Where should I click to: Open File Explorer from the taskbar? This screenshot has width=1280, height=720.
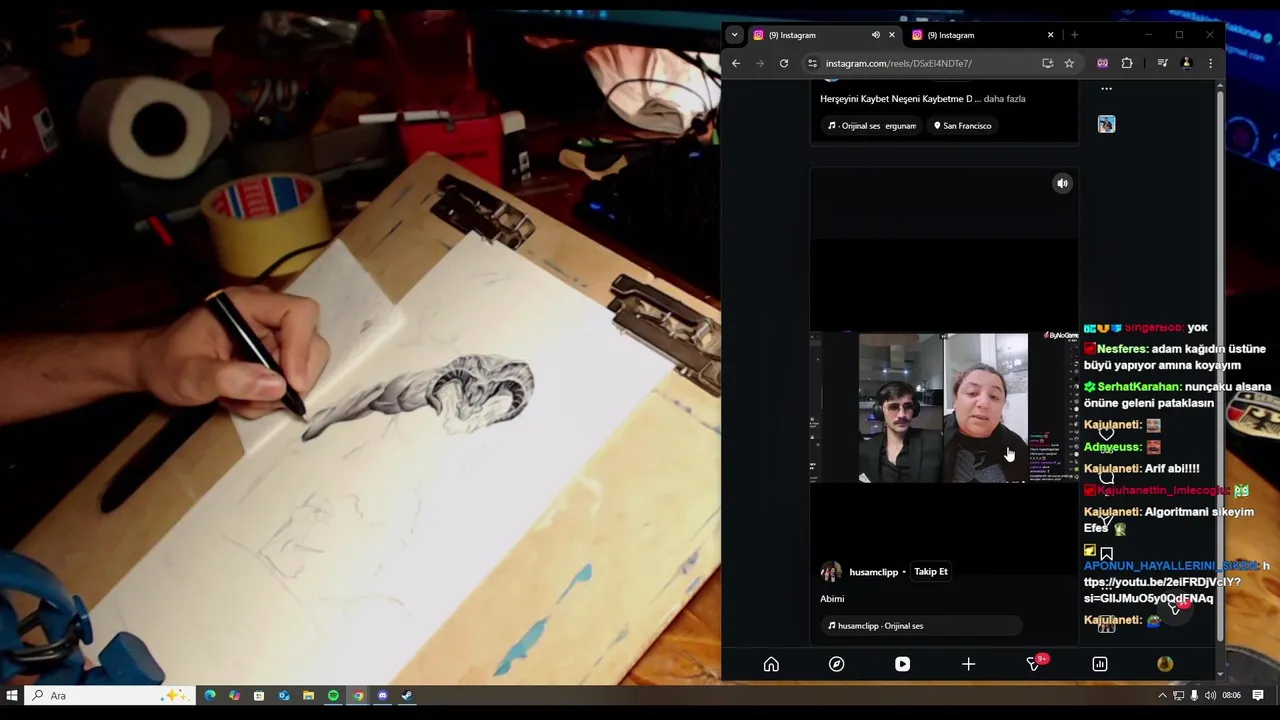point(309,695)
